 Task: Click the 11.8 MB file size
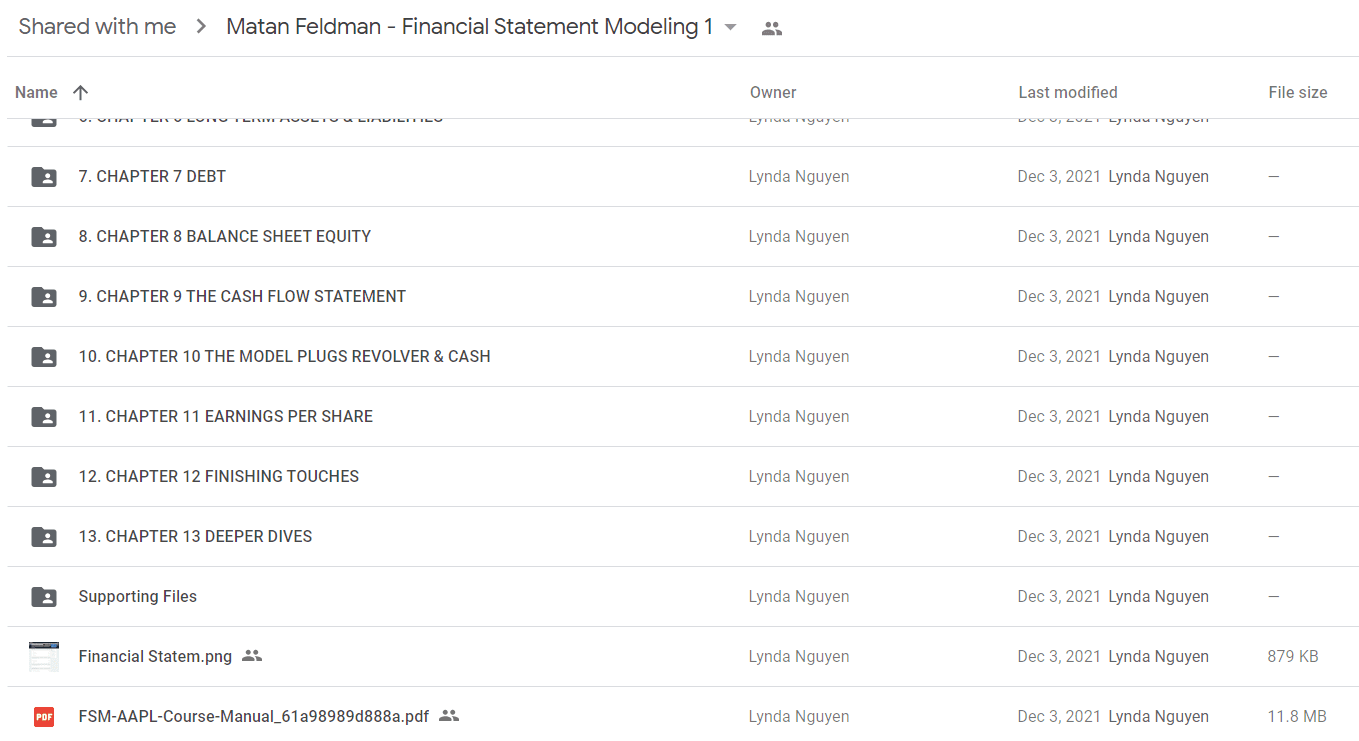(1297, 717)
